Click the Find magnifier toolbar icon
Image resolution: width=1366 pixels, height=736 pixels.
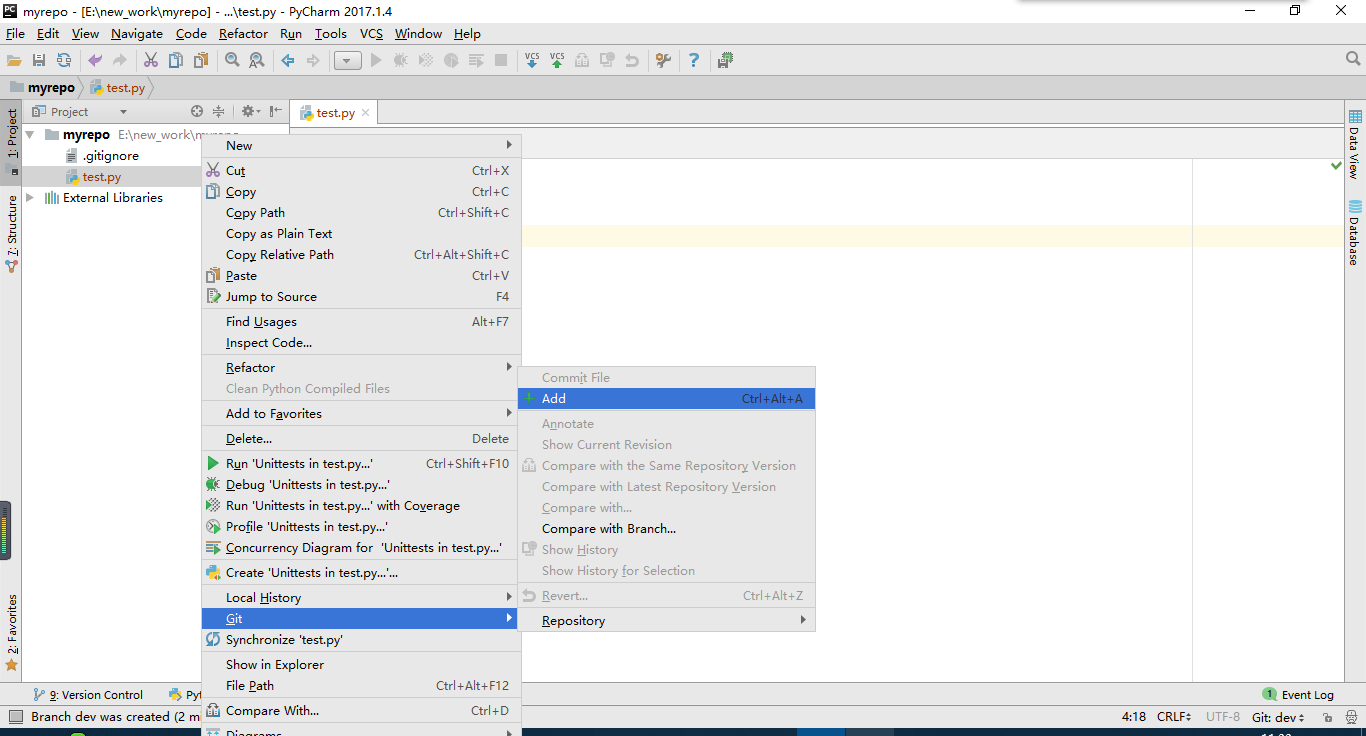(x=232, y=61)
